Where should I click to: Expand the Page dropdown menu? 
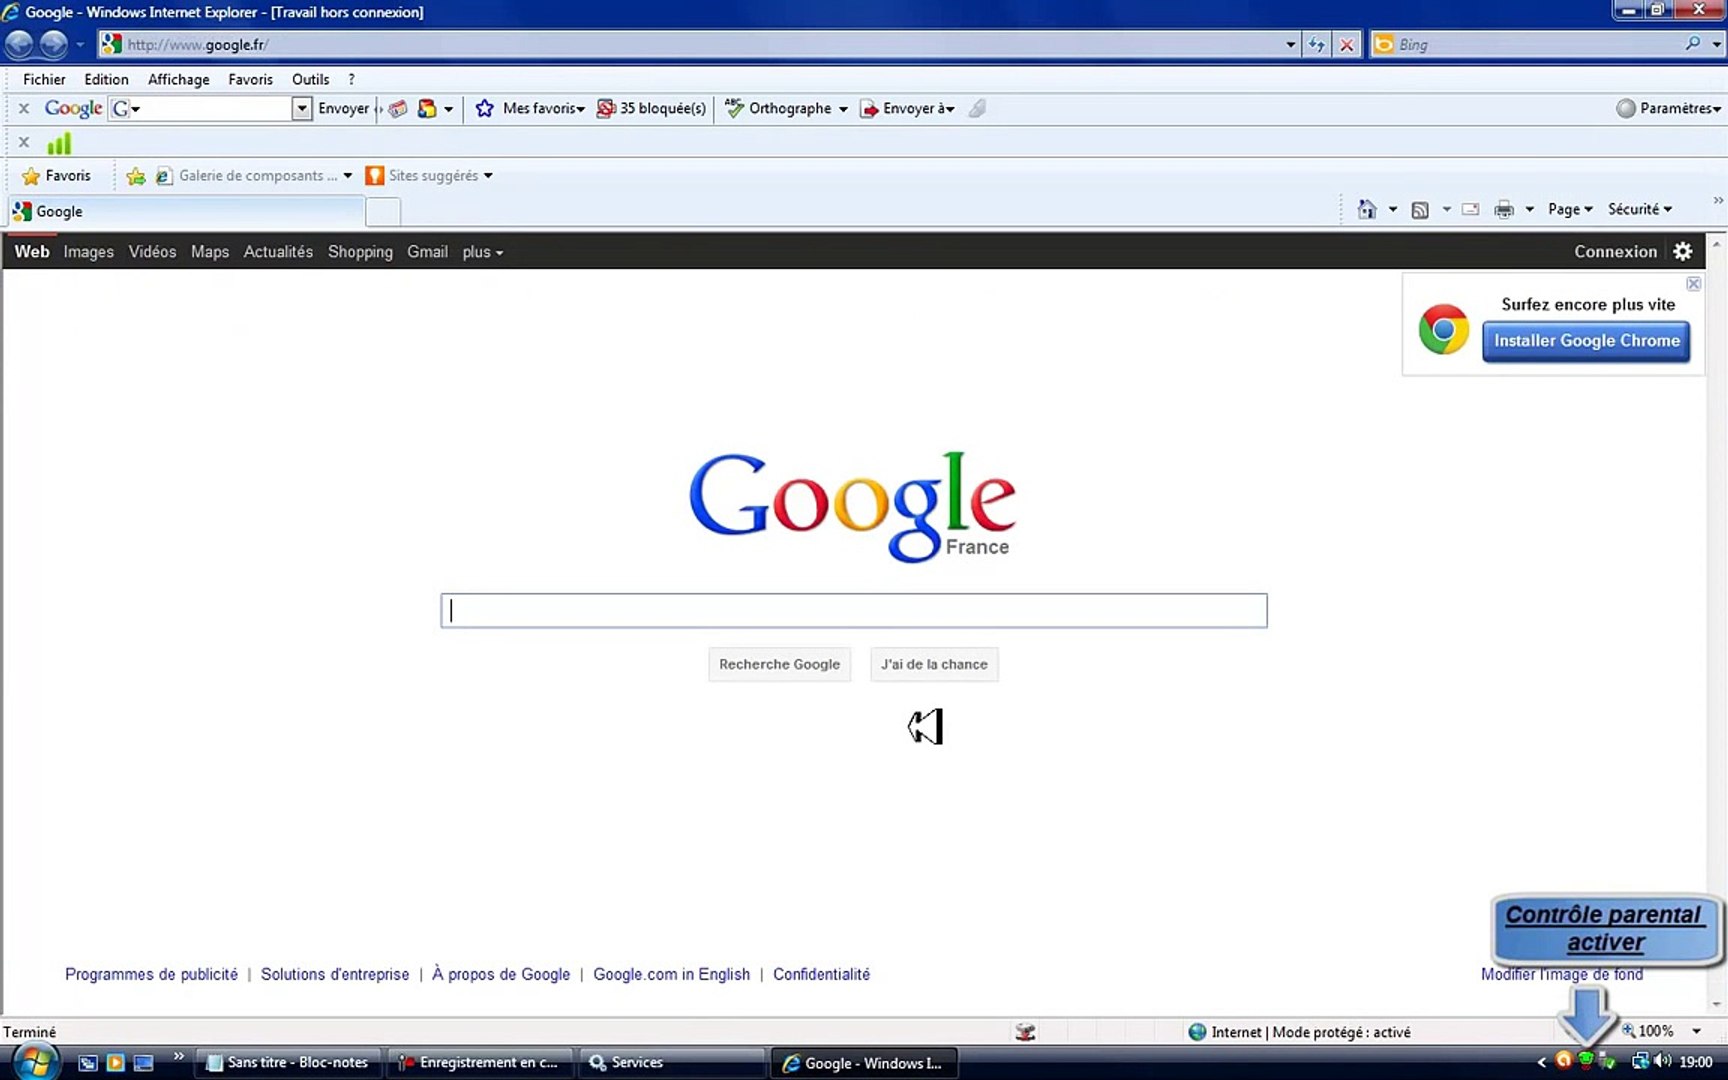(1569, 209)
